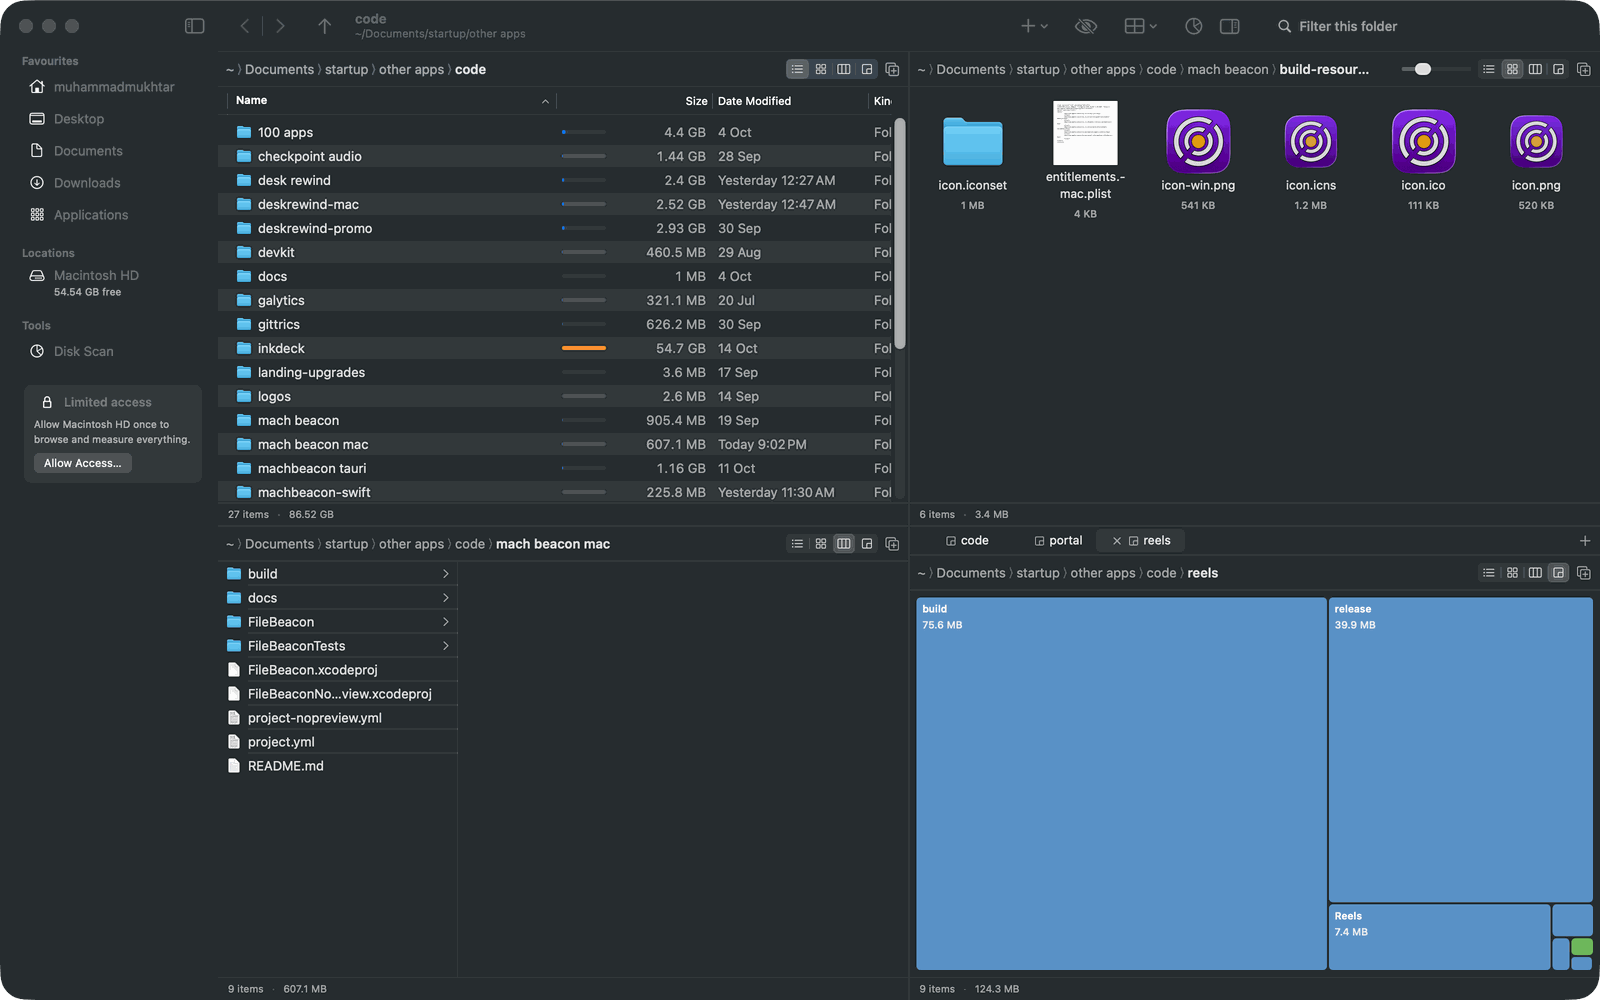Switch the code pane to grid view

pos(821,69)
